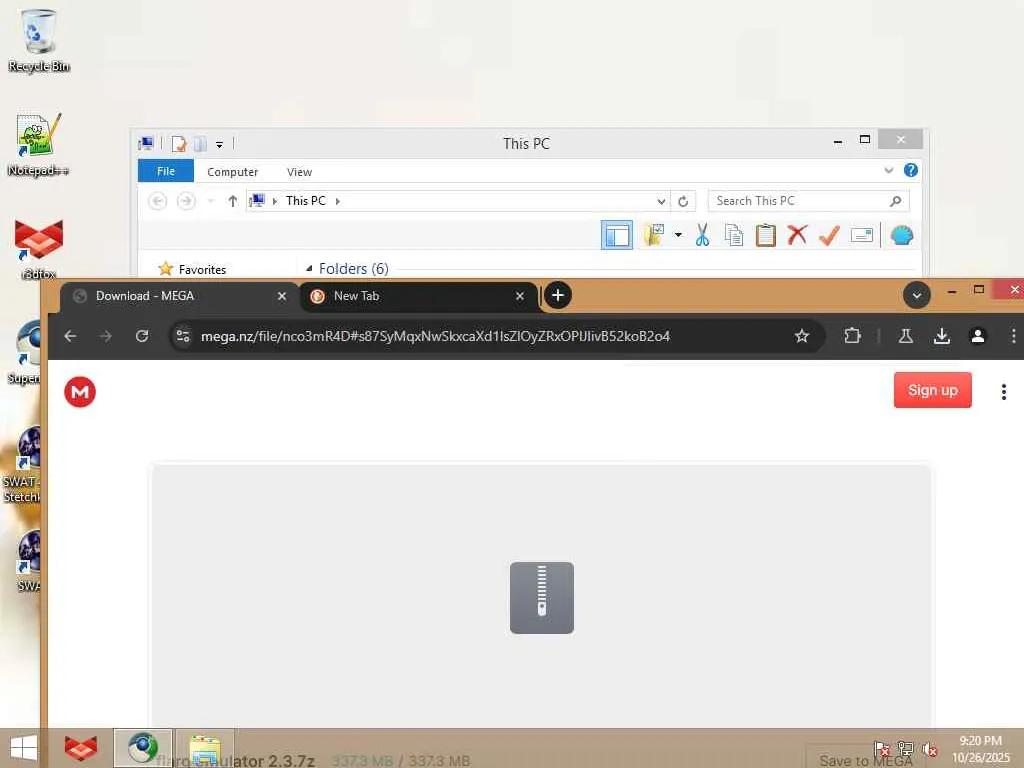Bookmark this page with the star icon
Viewport: 1024px width, 768px height.
pos(802,336)
